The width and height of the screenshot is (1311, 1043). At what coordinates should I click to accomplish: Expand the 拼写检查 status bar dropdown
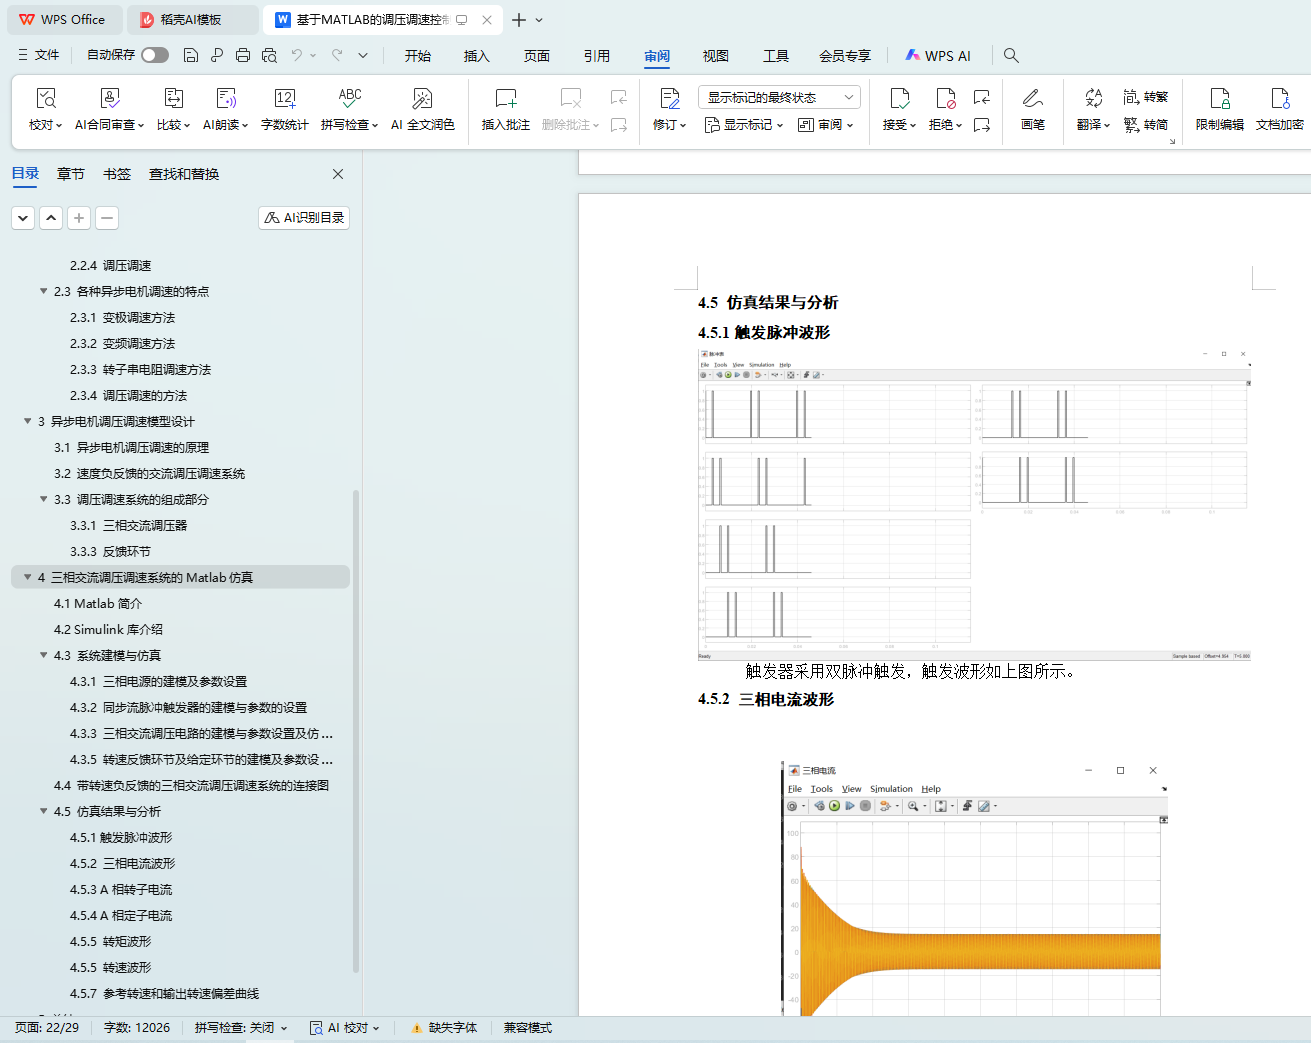(x=284, y=1028)
